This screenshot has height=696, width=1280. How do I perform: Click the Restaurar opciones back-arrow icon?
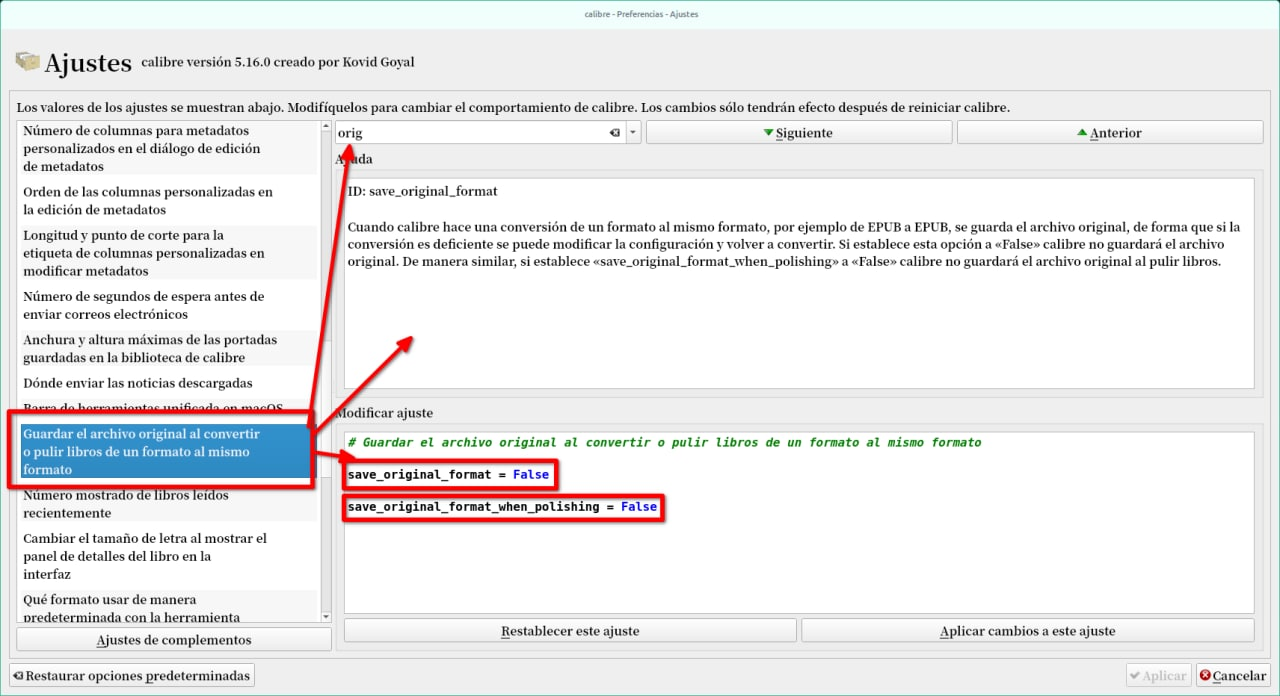point(18,676)
